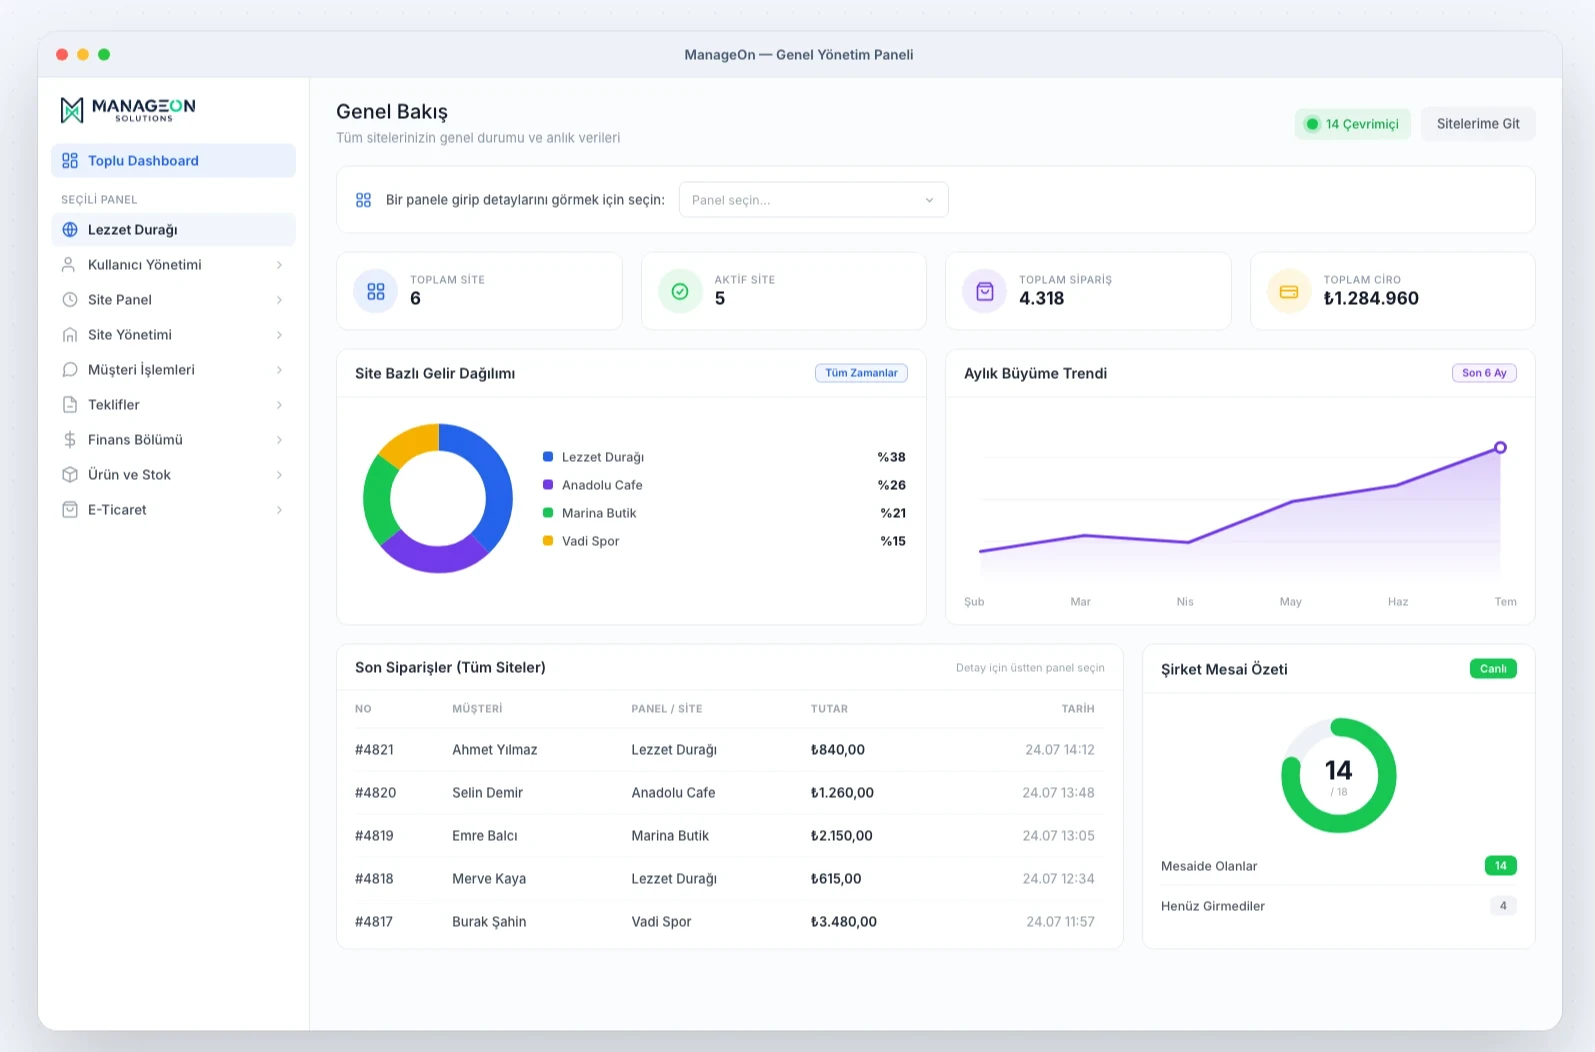Toggle the Son 6 Ay period badge
Image resolution: width=1595 pixels, height=1052 pixels.
click(1484, 373)
